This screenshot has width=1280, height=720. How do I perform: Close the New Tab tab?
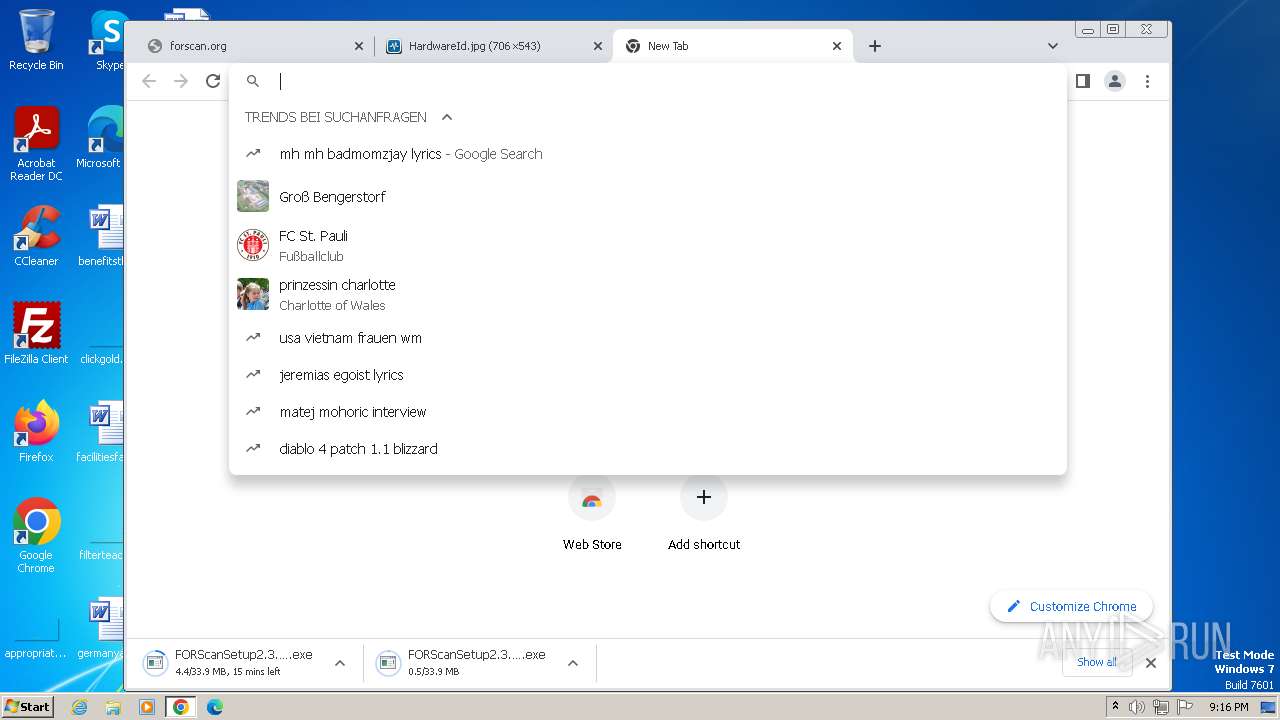pos(837,46)
